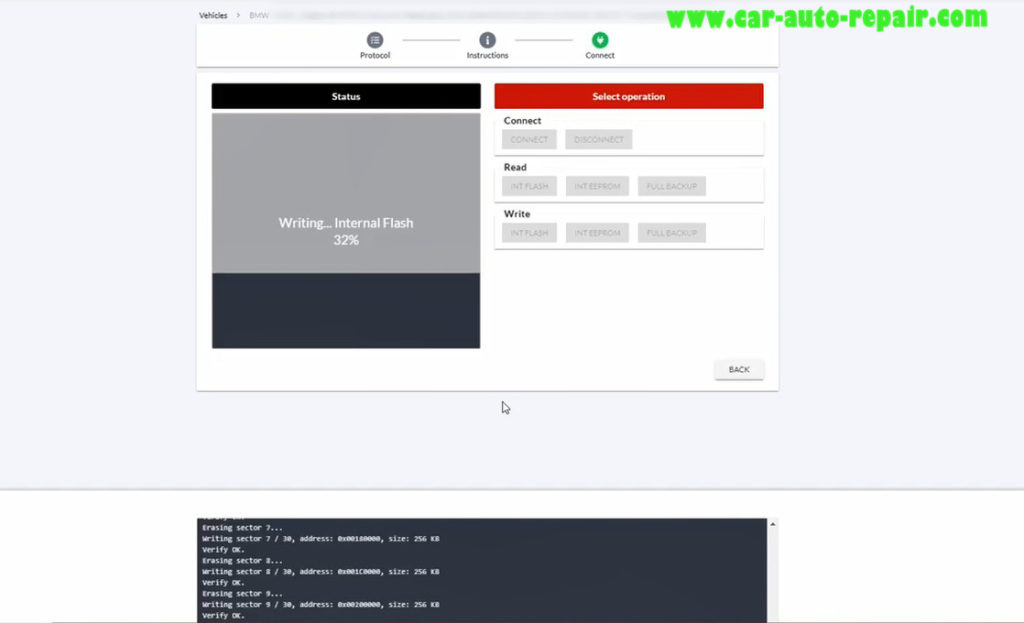Screen dimensions: 1024x623
Task: Click the Instructions info icon
Action: (x=487, y=42)
